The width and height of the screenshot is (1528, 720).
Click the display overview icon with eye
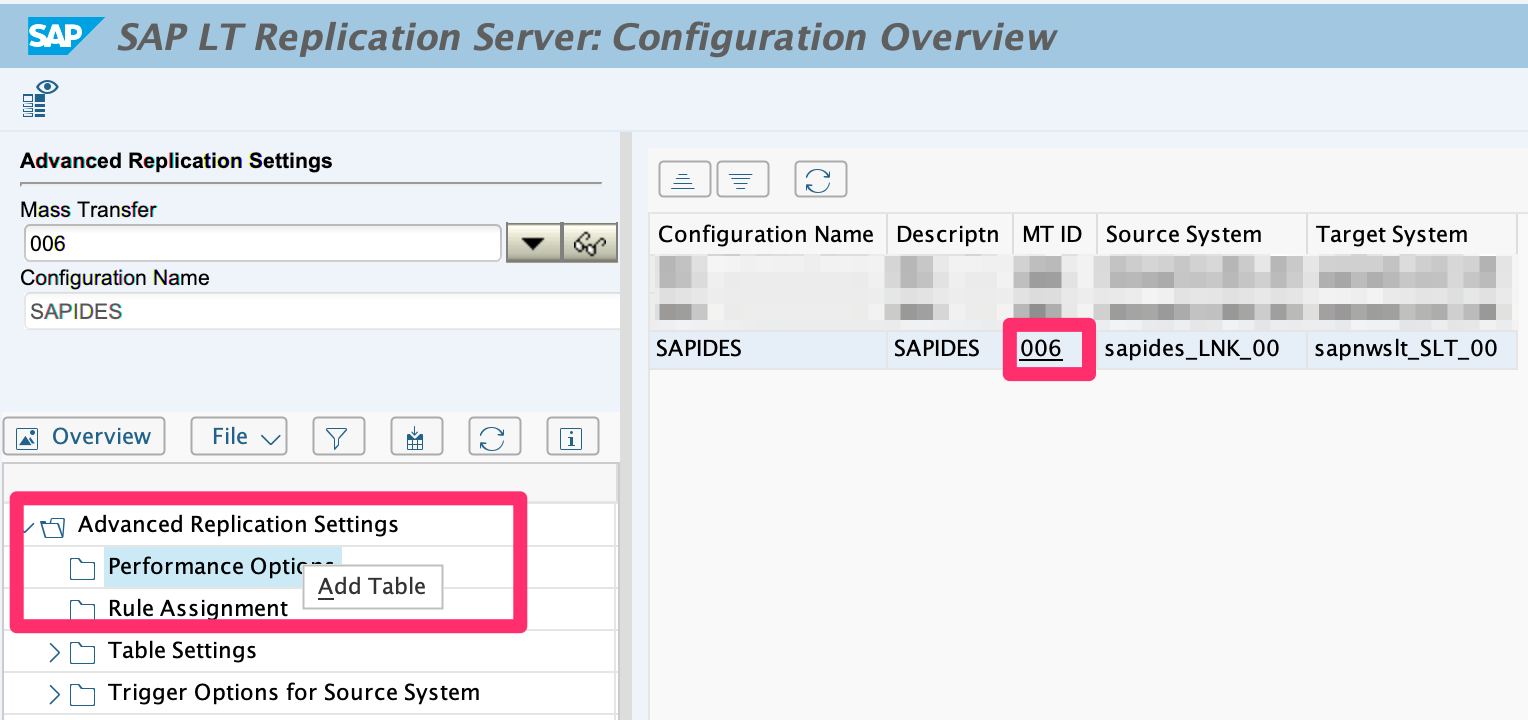pyautogui.click(x=40, y=98)
